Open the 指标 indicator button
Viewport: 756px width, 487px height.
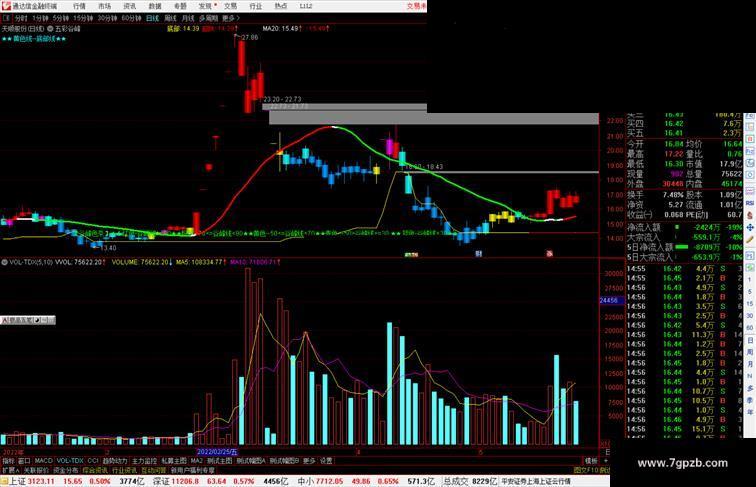(8, 461)
